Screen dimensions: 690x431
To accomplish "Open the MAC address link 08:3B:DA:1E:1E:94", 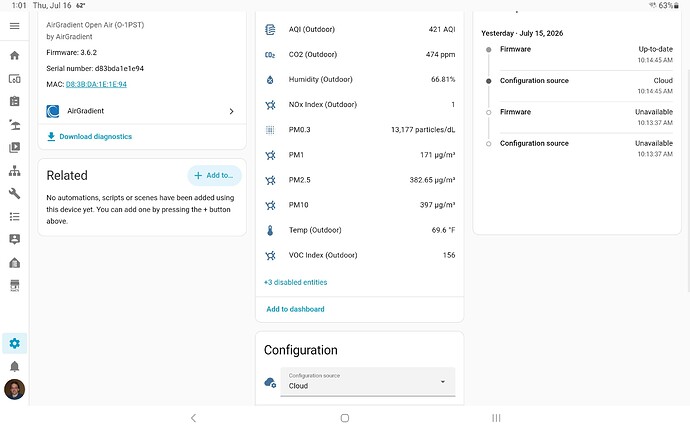I will click(x=96, y=84).
